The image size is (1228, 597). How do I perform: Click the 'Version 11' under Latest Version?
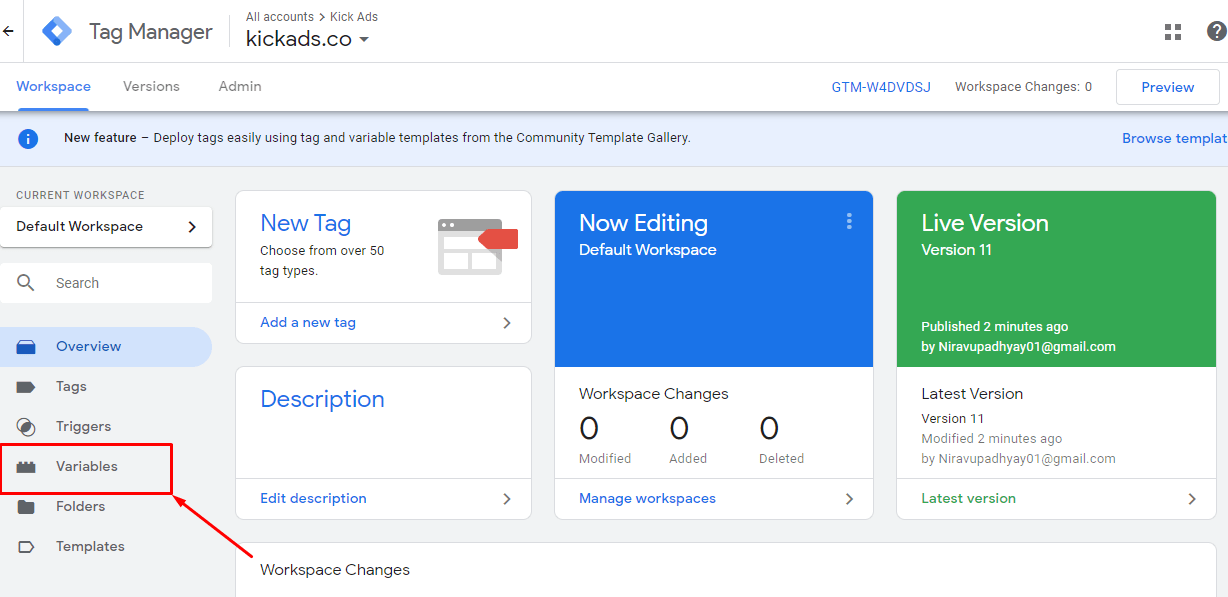pyautogui.click(x=952, y=419)
